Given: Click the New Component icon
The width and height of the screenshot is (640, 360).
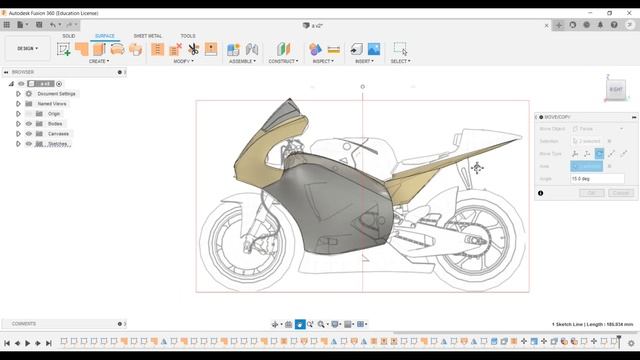Looking at the screenshot, I should 233,49.
